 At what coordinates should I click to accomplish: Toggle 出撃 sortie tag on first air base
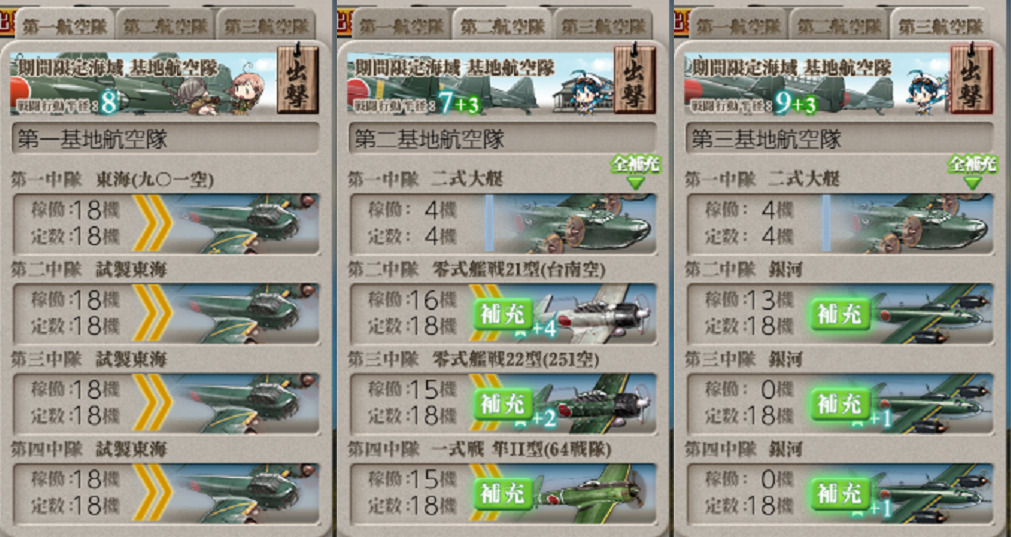tap(298, 79)
